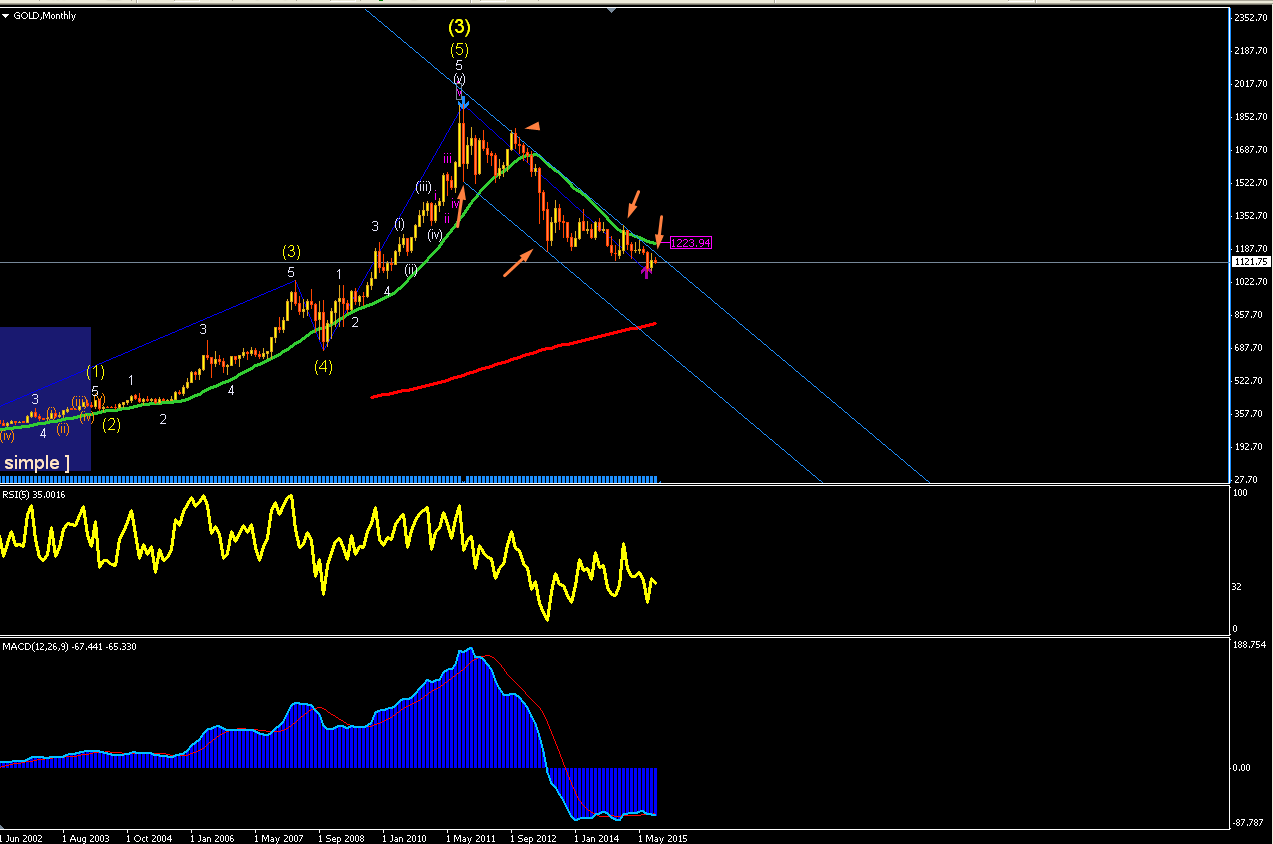Click the 1 Jan 2006 date label
The image size is (1273, 844).
(213, 838)
